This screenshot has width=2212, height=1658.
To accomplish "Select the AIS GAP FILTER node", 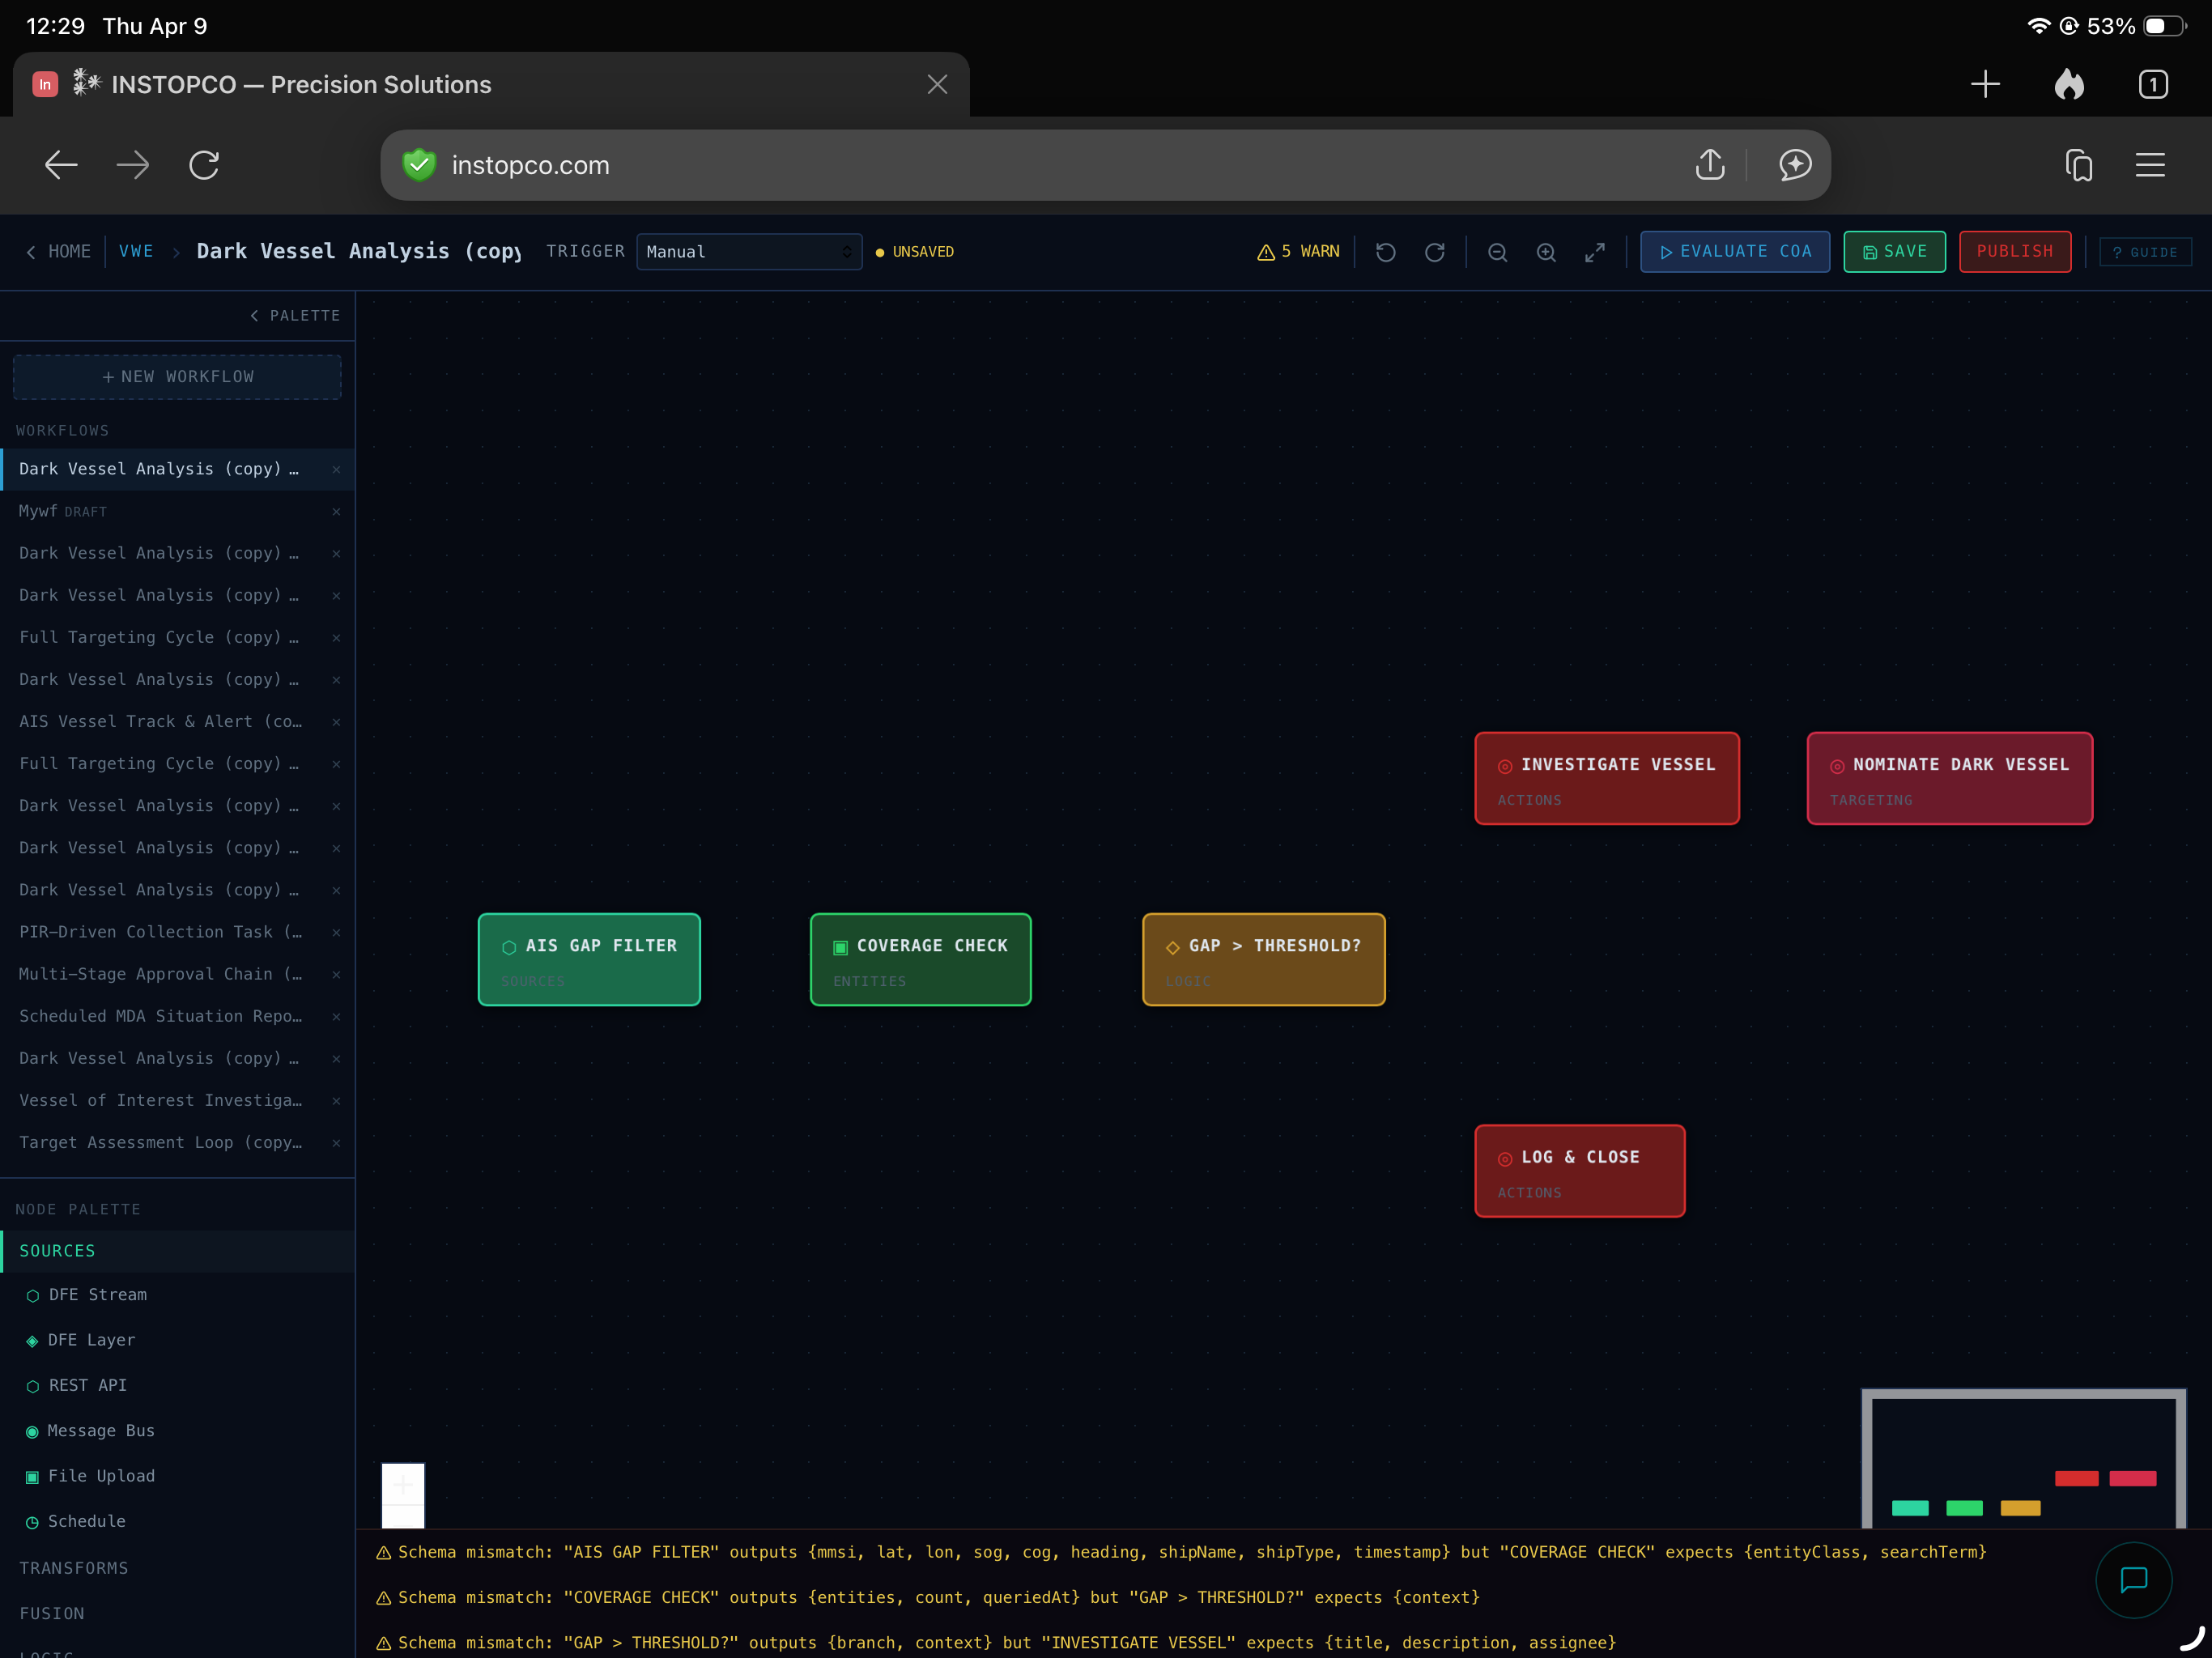I will tap(589, 960).
